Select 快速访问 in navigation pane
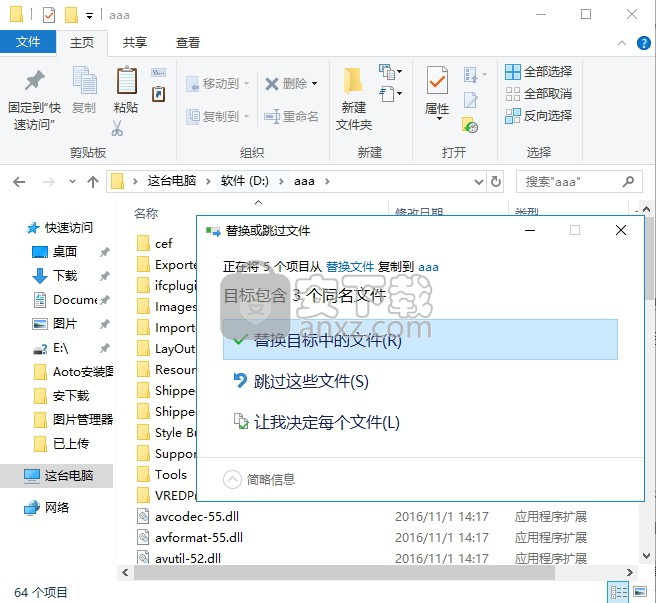Viewport: 656px width, 603px height. [69, 228]
